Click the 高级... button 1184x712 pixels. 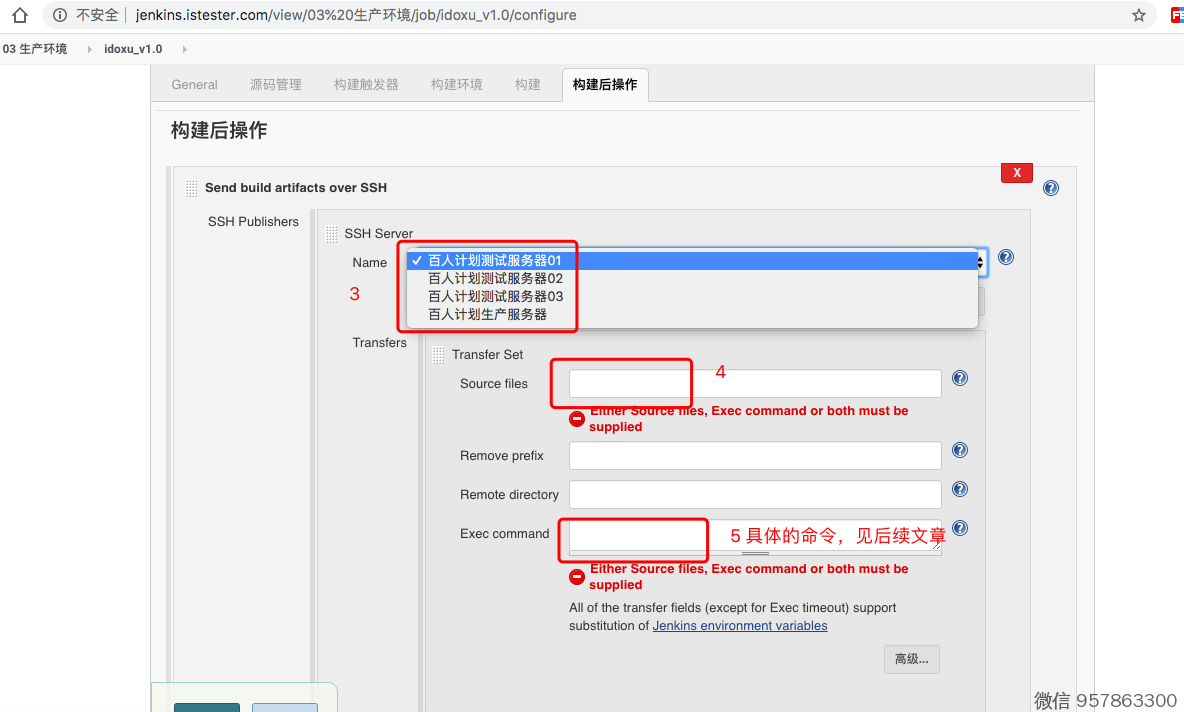pos(911,659)
